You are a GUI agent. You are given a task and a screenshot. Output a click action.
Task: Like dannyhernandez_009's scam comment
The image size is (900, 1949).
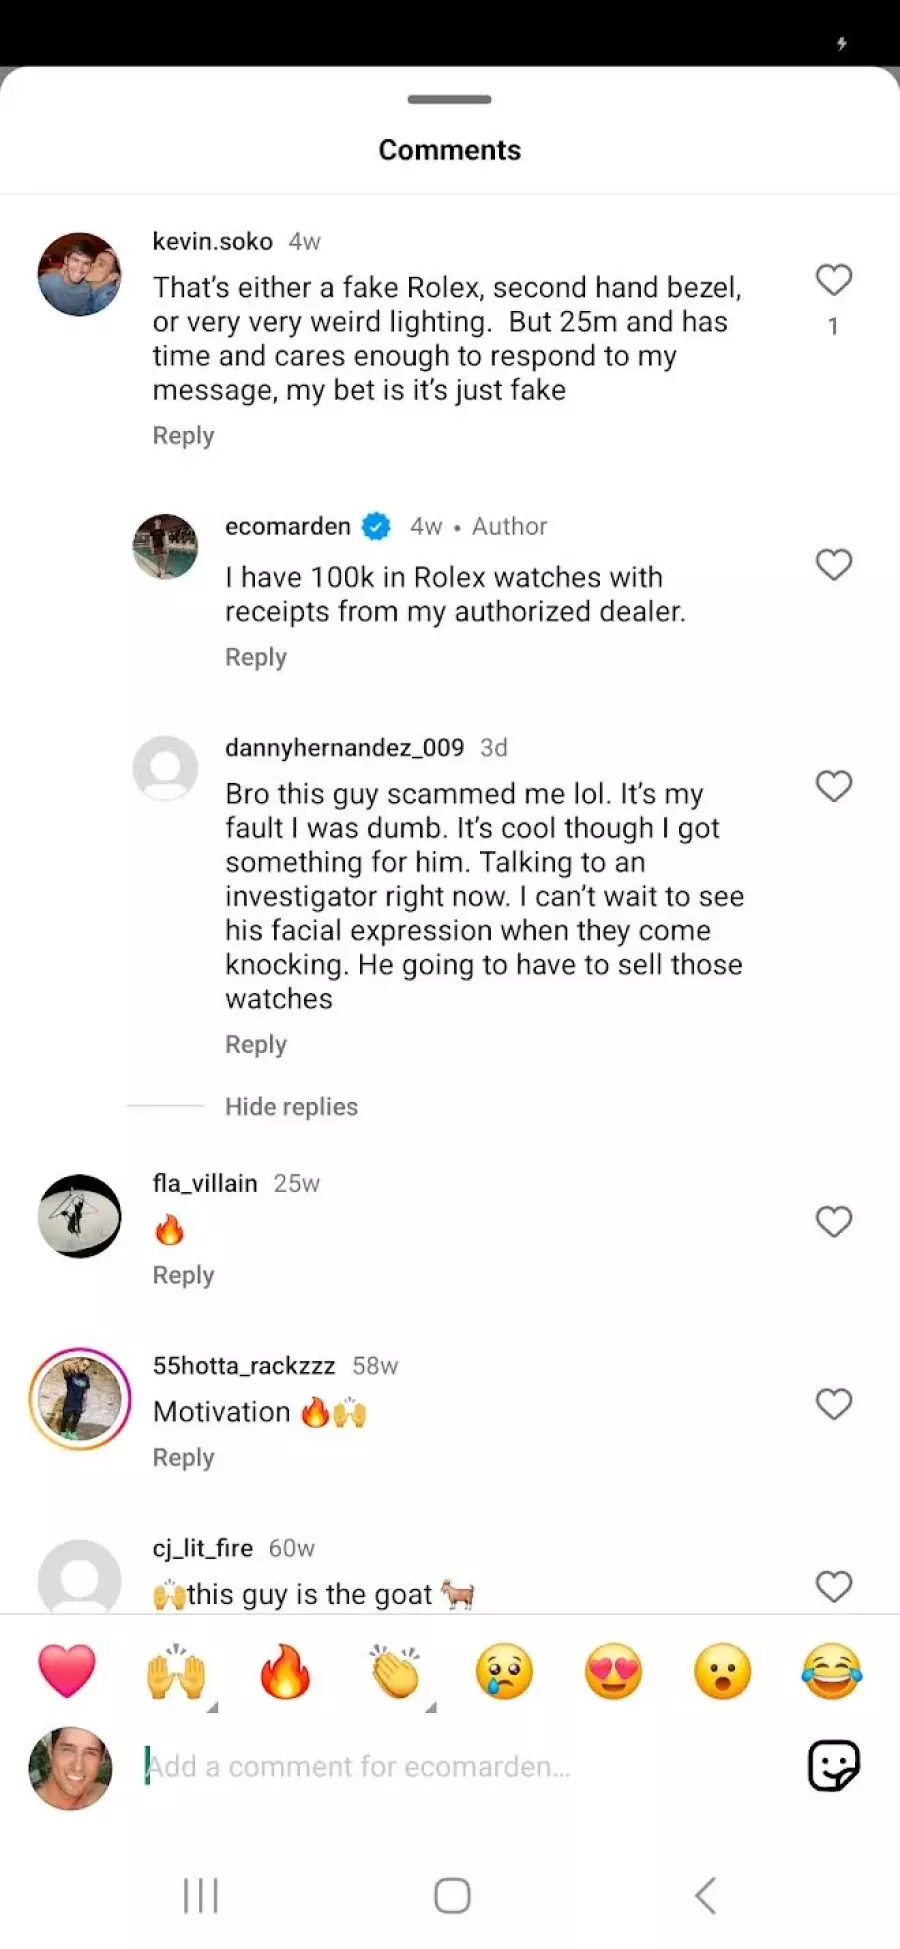(833, 787)
